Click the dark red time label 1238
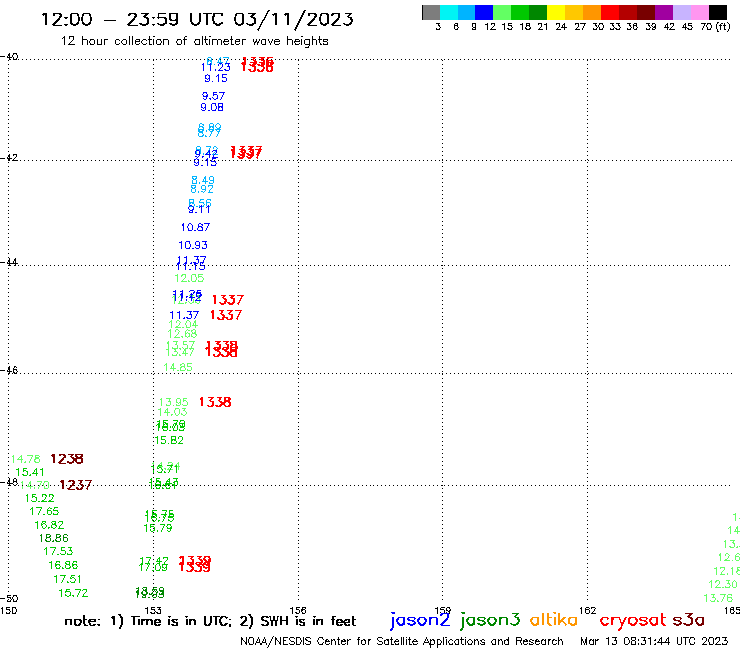 click(x=67, y=459)
